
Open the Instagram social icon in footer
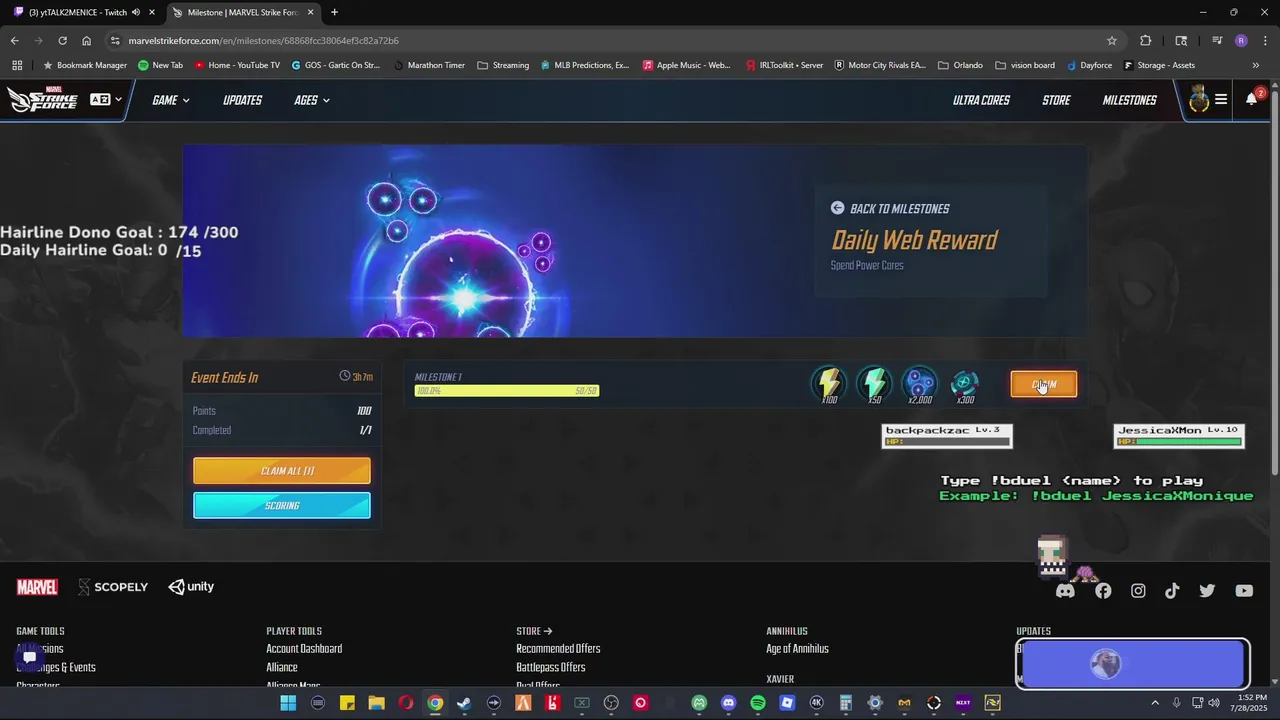coord(1138,591)
